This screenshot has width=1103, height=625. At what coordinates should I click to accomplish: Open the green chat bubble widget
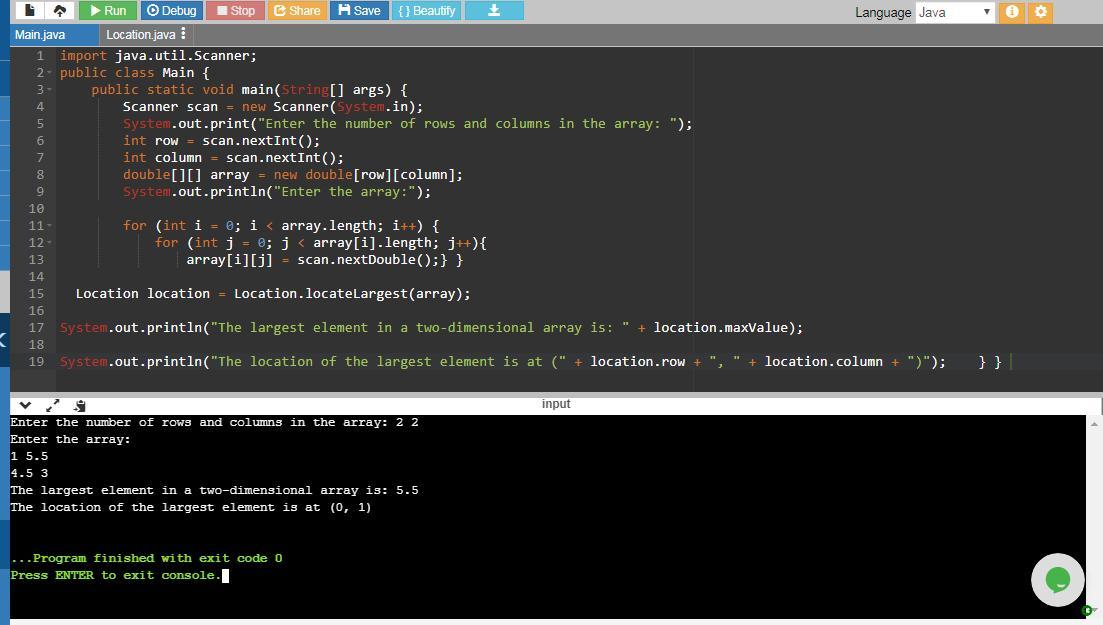point(1057,579)
